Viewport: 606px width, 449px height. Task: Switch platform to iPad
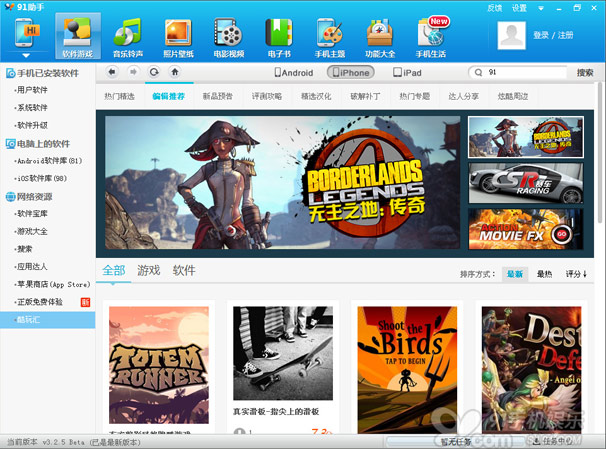(406, 73)
